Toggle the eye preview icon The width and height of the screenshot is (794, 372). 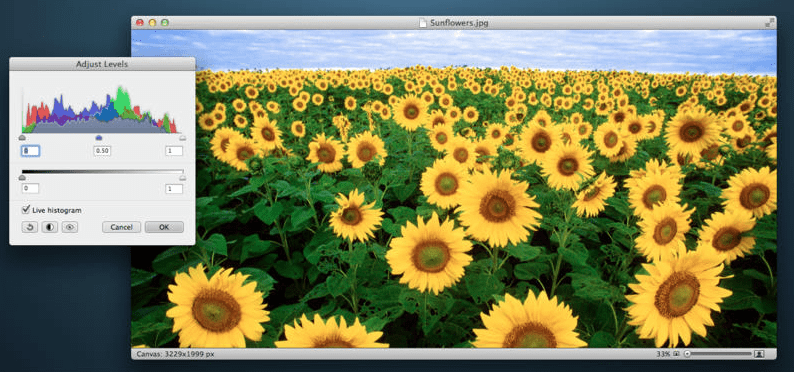tap(70, 227)
